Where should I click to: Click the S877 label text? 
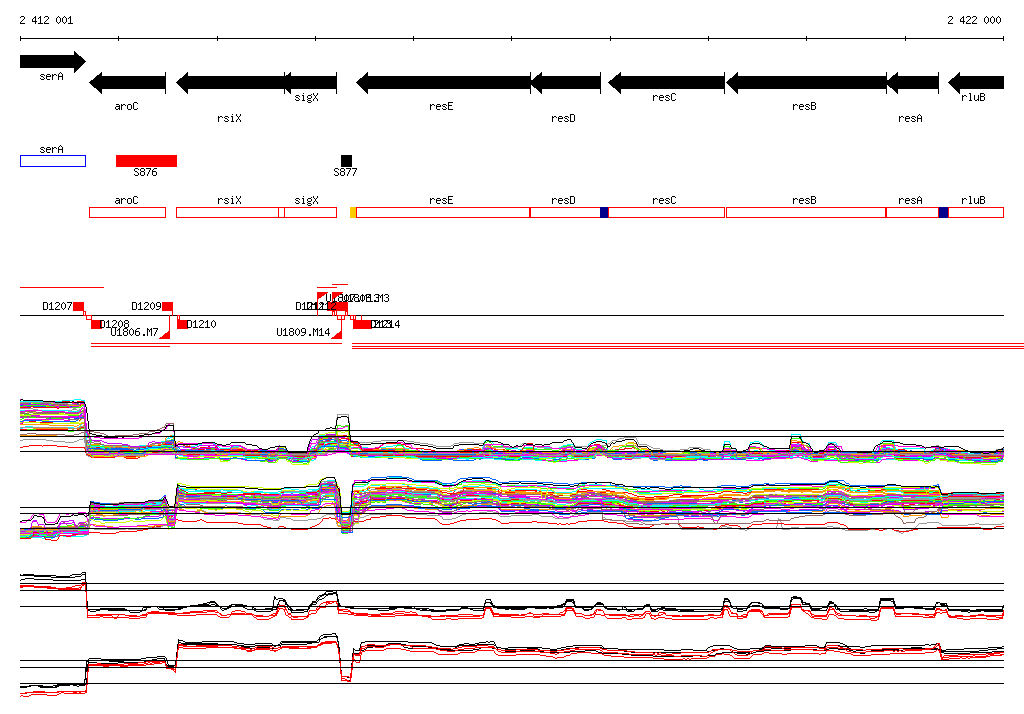(x=345, y=172)
